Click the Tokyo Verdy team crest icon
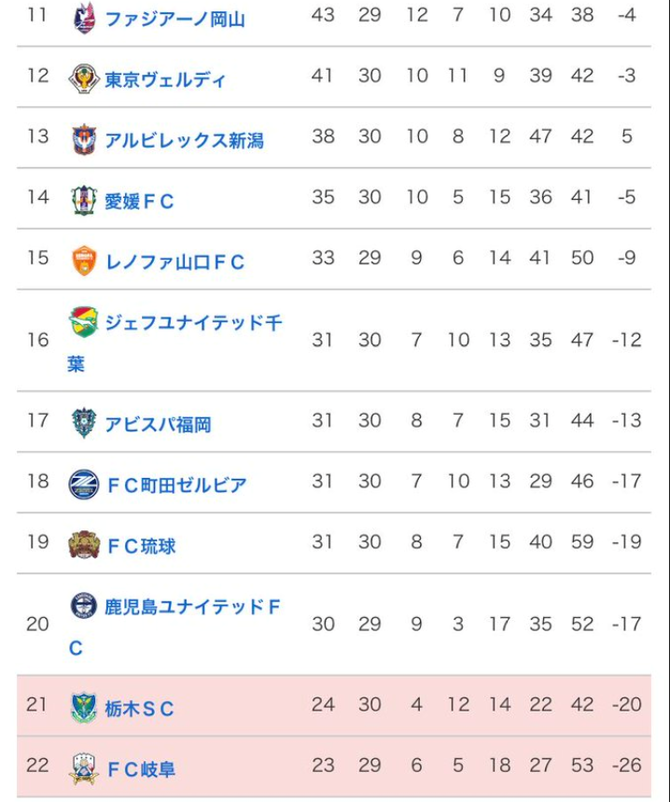This screenshot has height=802, width=670. click(x=84, y=79)
